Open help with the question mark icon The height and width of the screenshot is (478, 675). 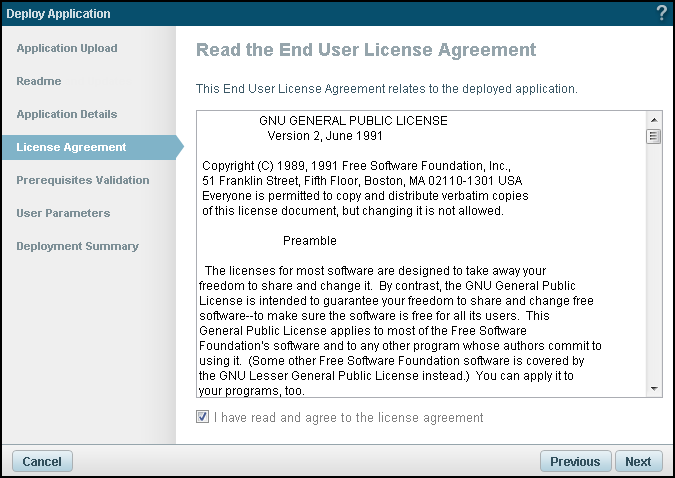[x=661, y=13]
